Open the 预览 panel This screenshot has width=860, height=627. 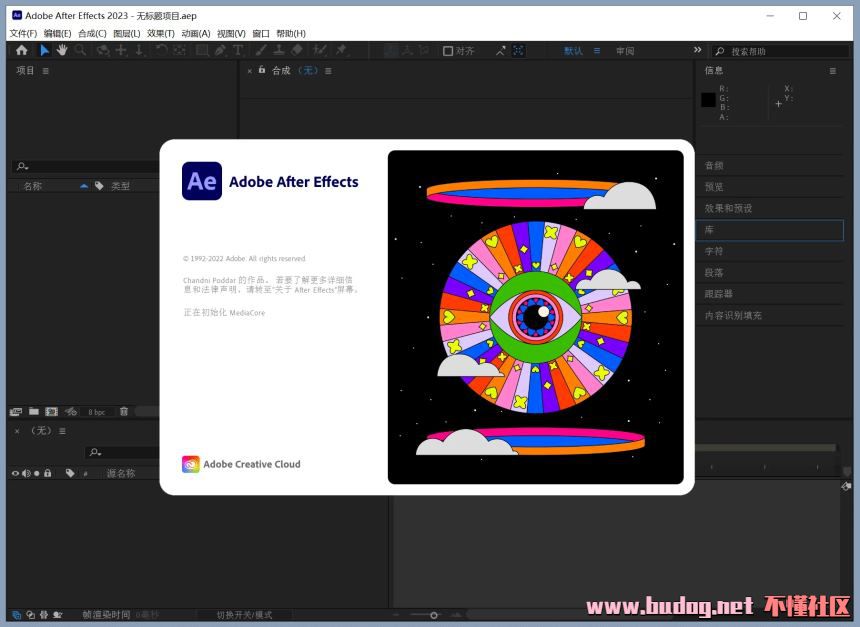[x=714, y=187]
